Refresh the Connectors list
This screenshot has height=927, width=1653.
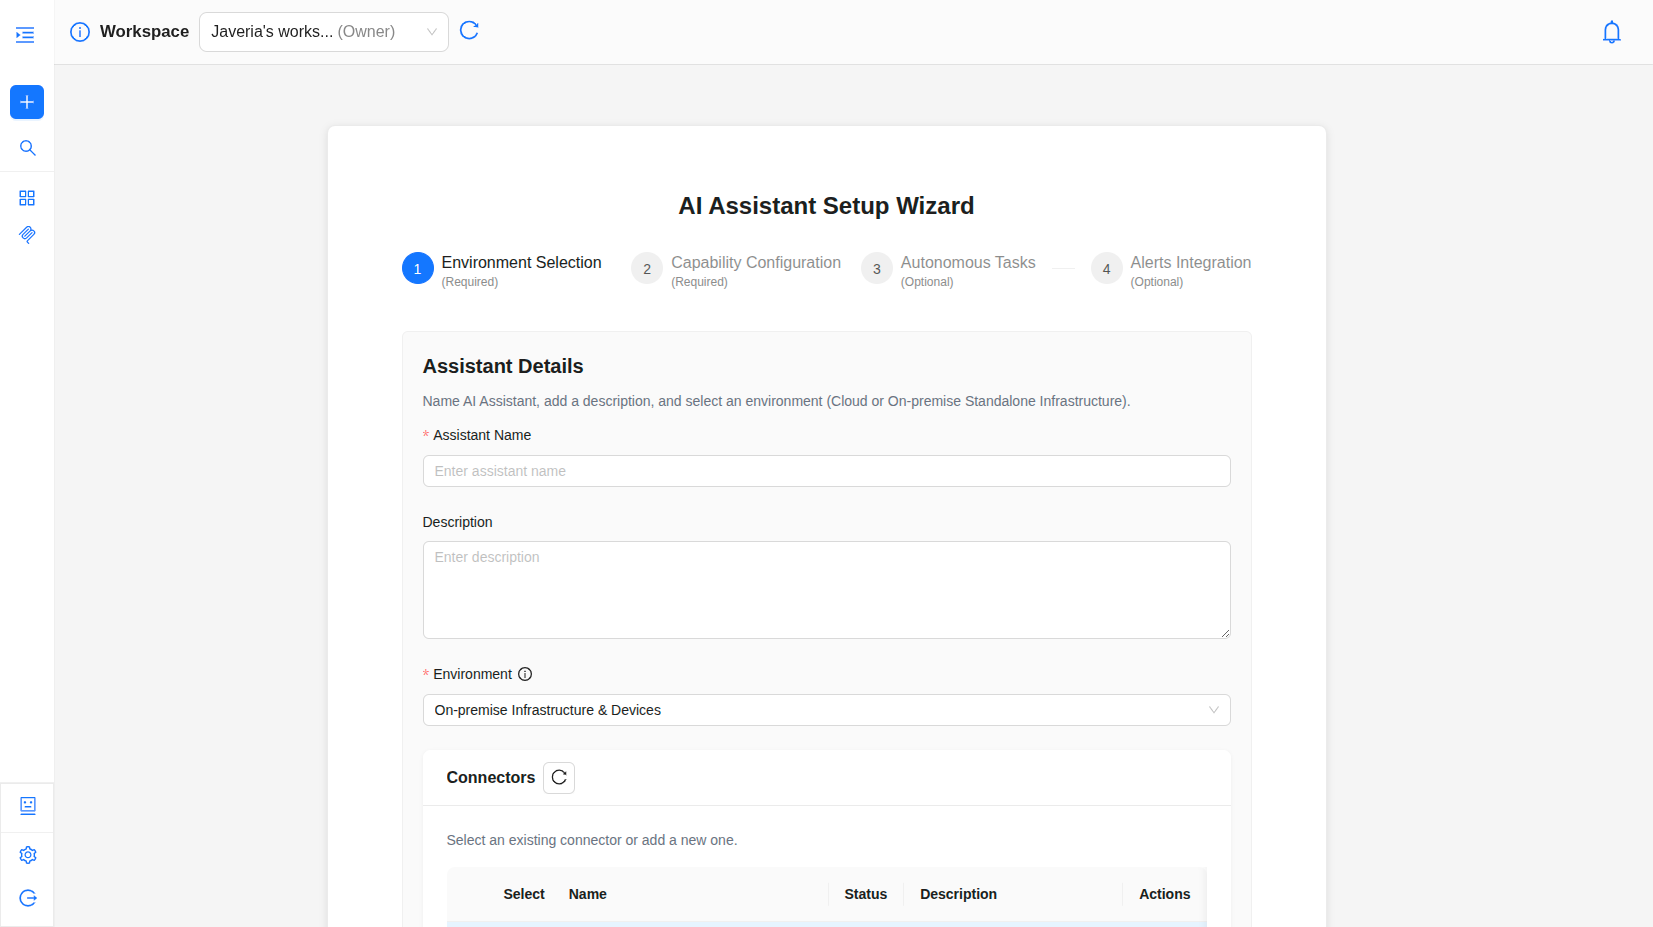coord(559,778)
